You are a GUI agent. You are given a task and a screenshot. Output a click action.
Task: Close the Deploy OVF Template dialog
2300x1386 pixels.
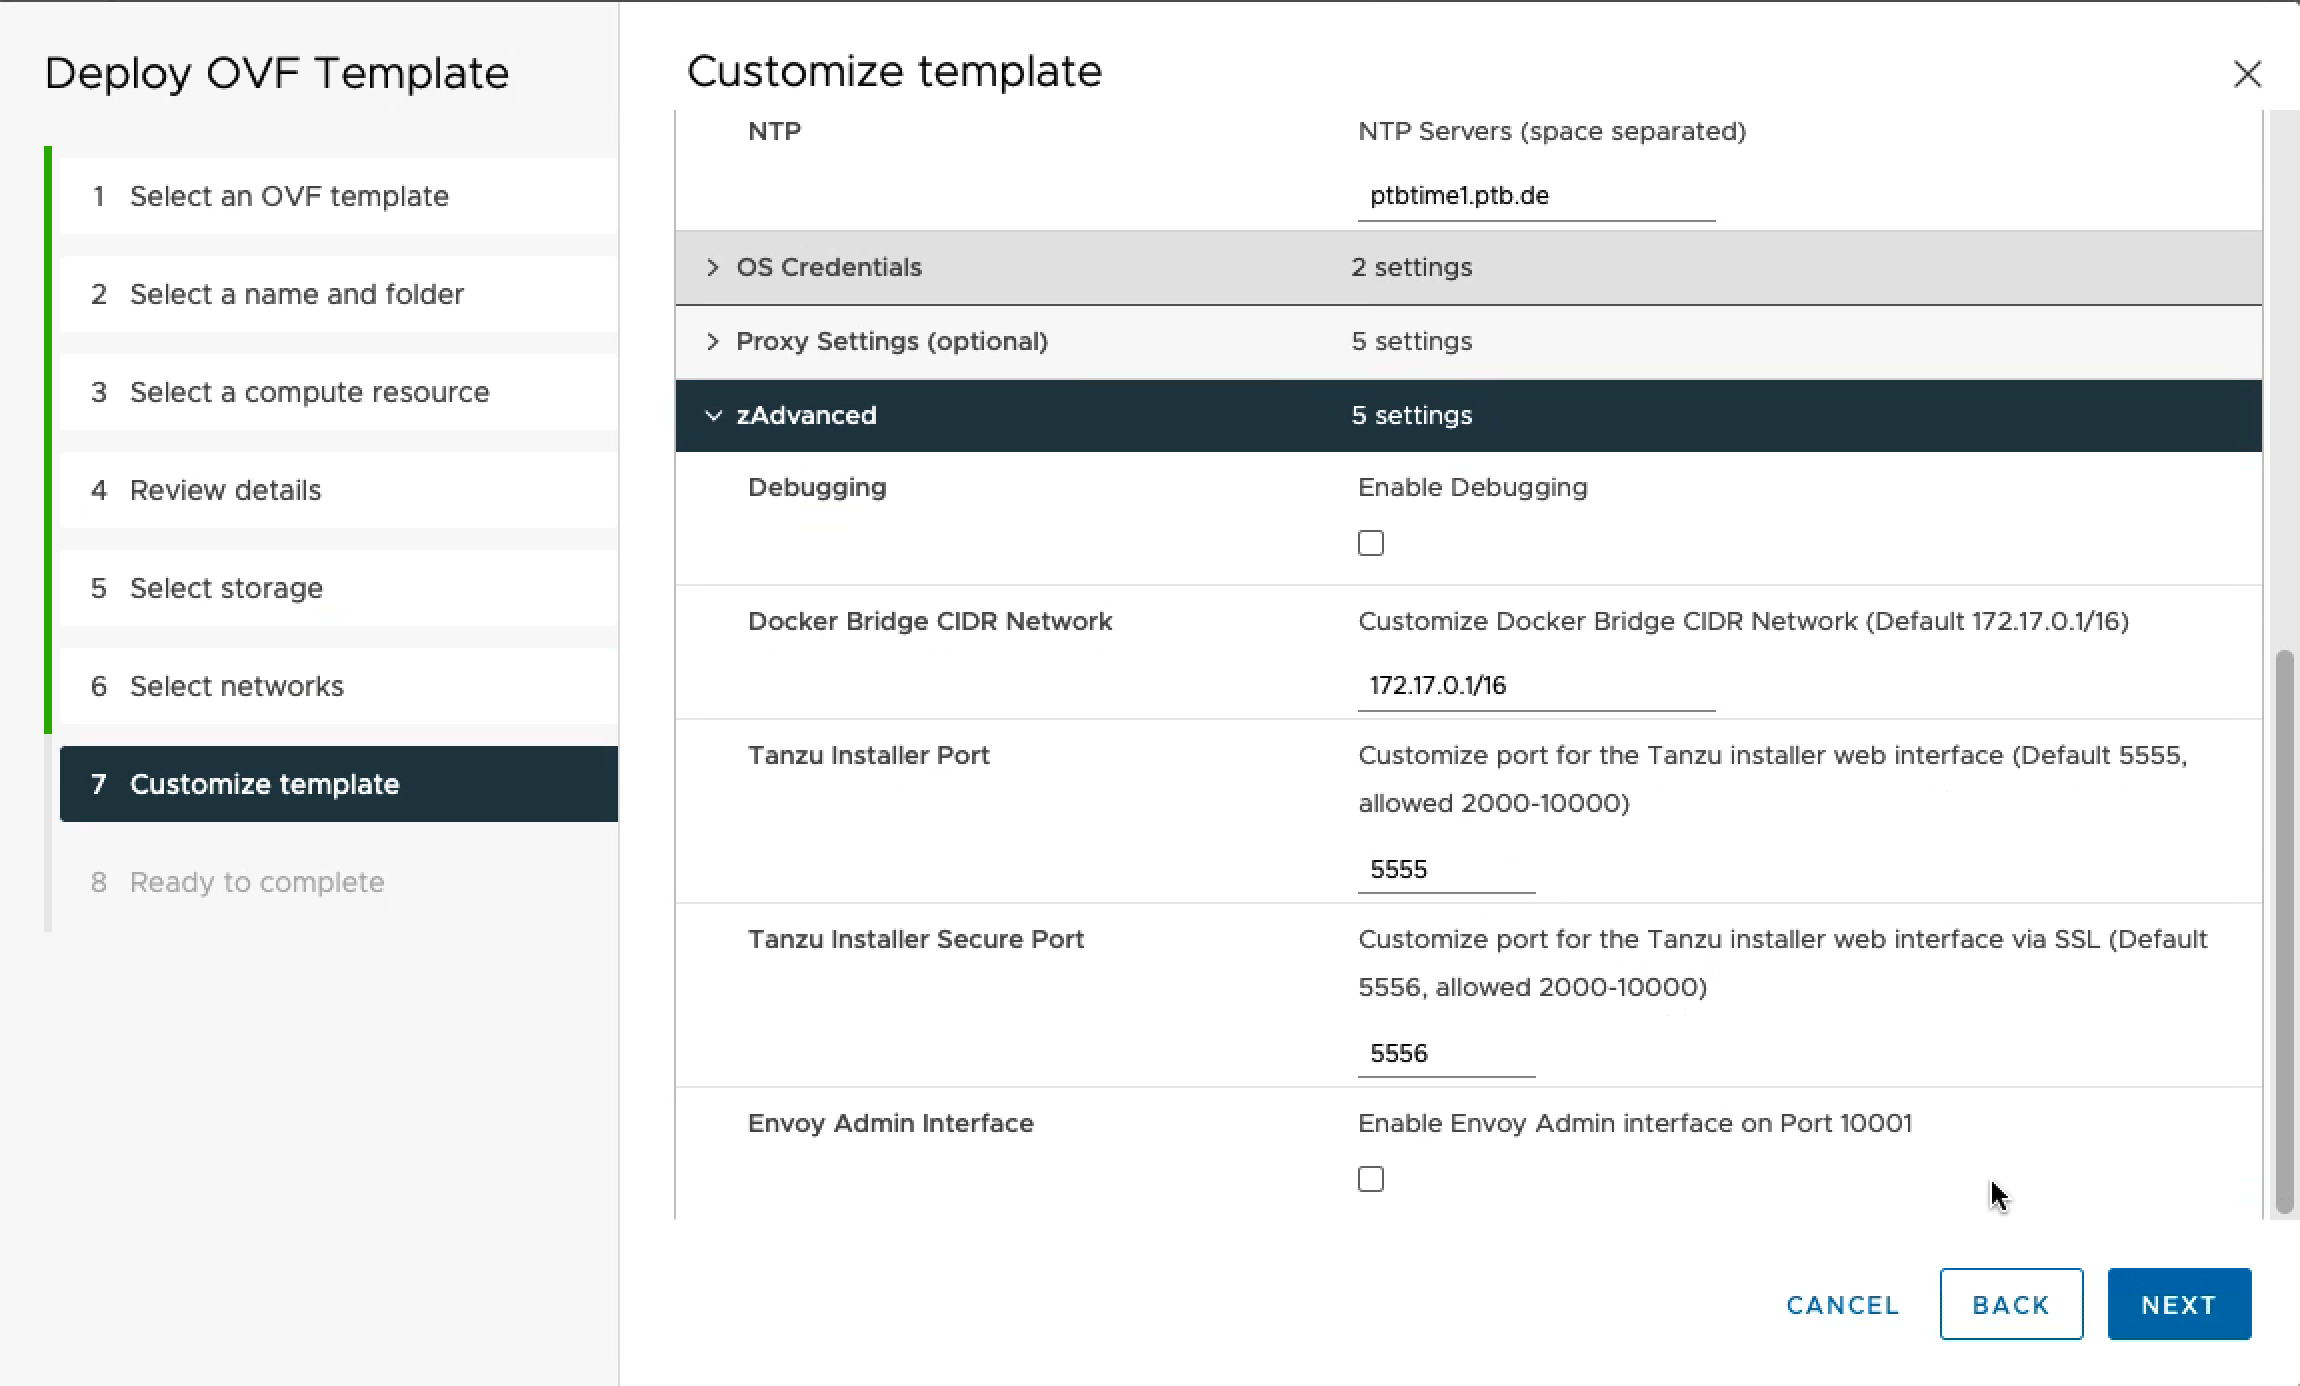2246,74
